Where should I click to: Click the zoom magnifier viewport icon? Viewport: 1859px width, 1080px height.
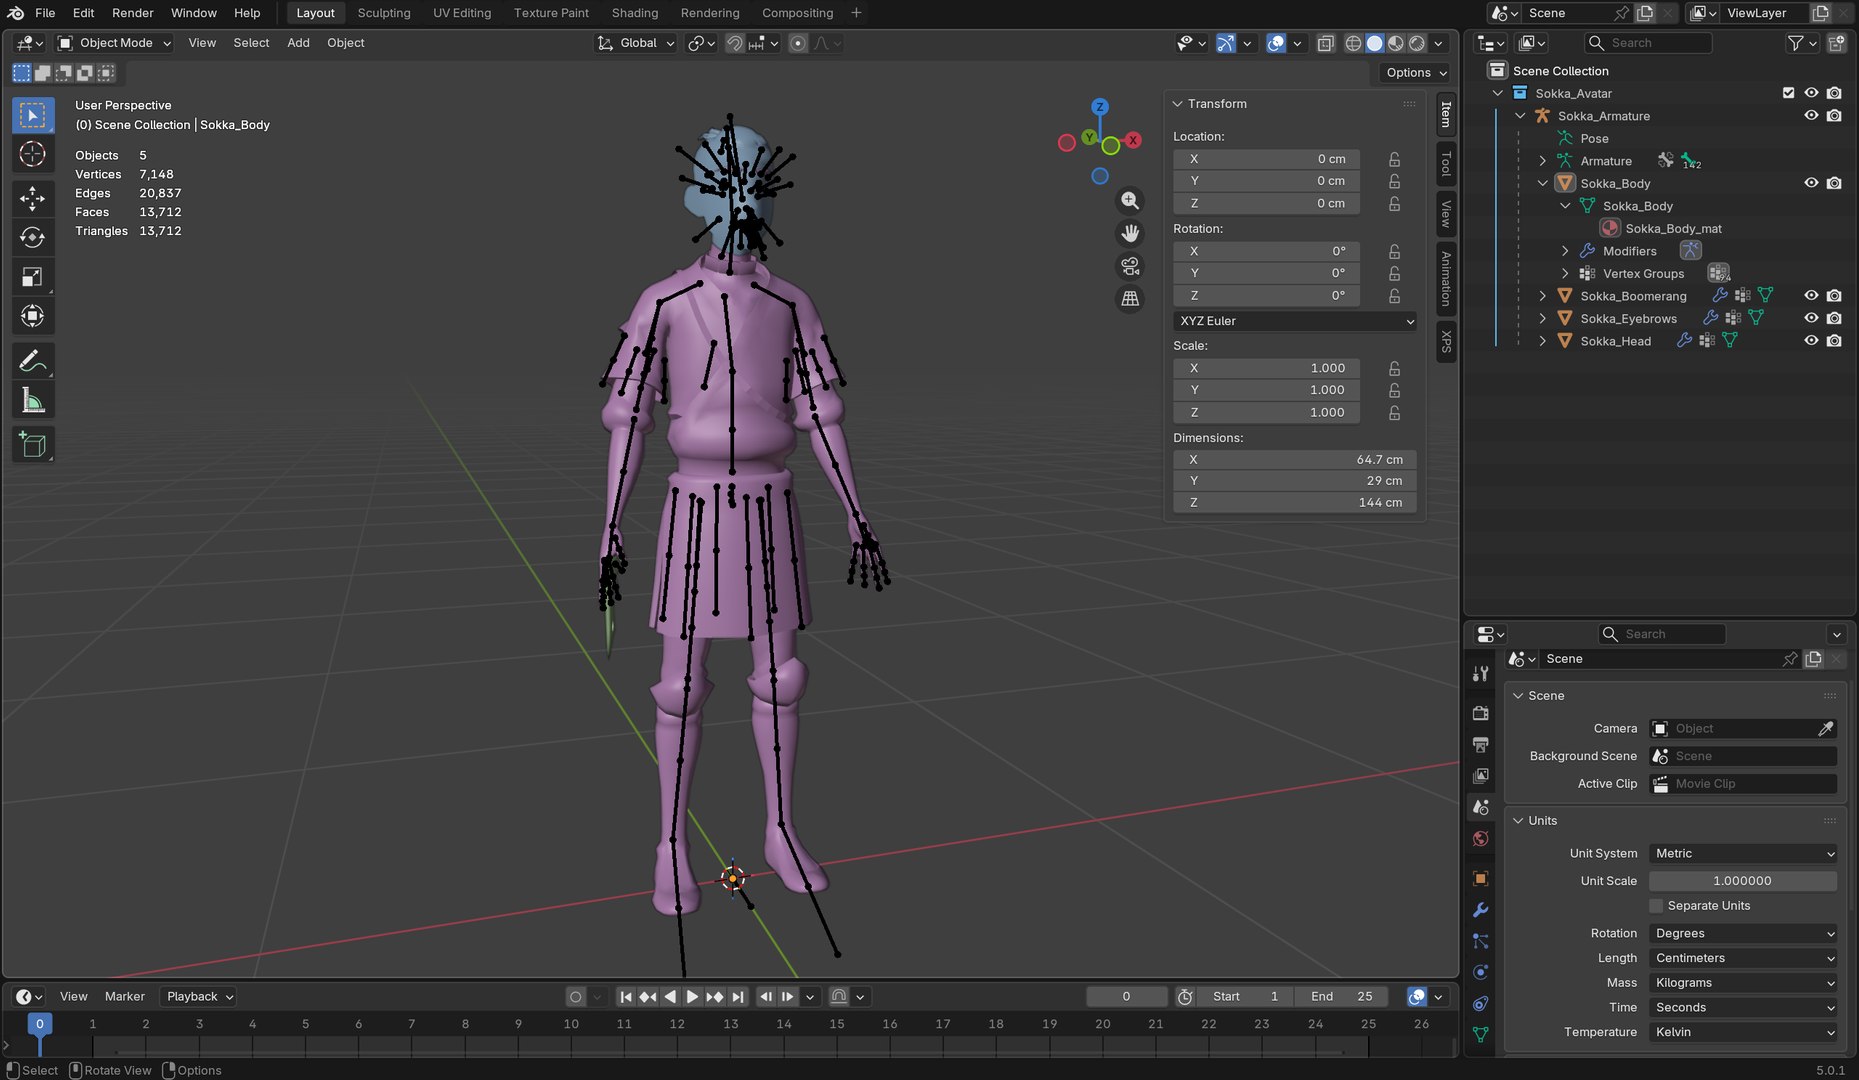pyautogui.click(x=1129, y=201)
